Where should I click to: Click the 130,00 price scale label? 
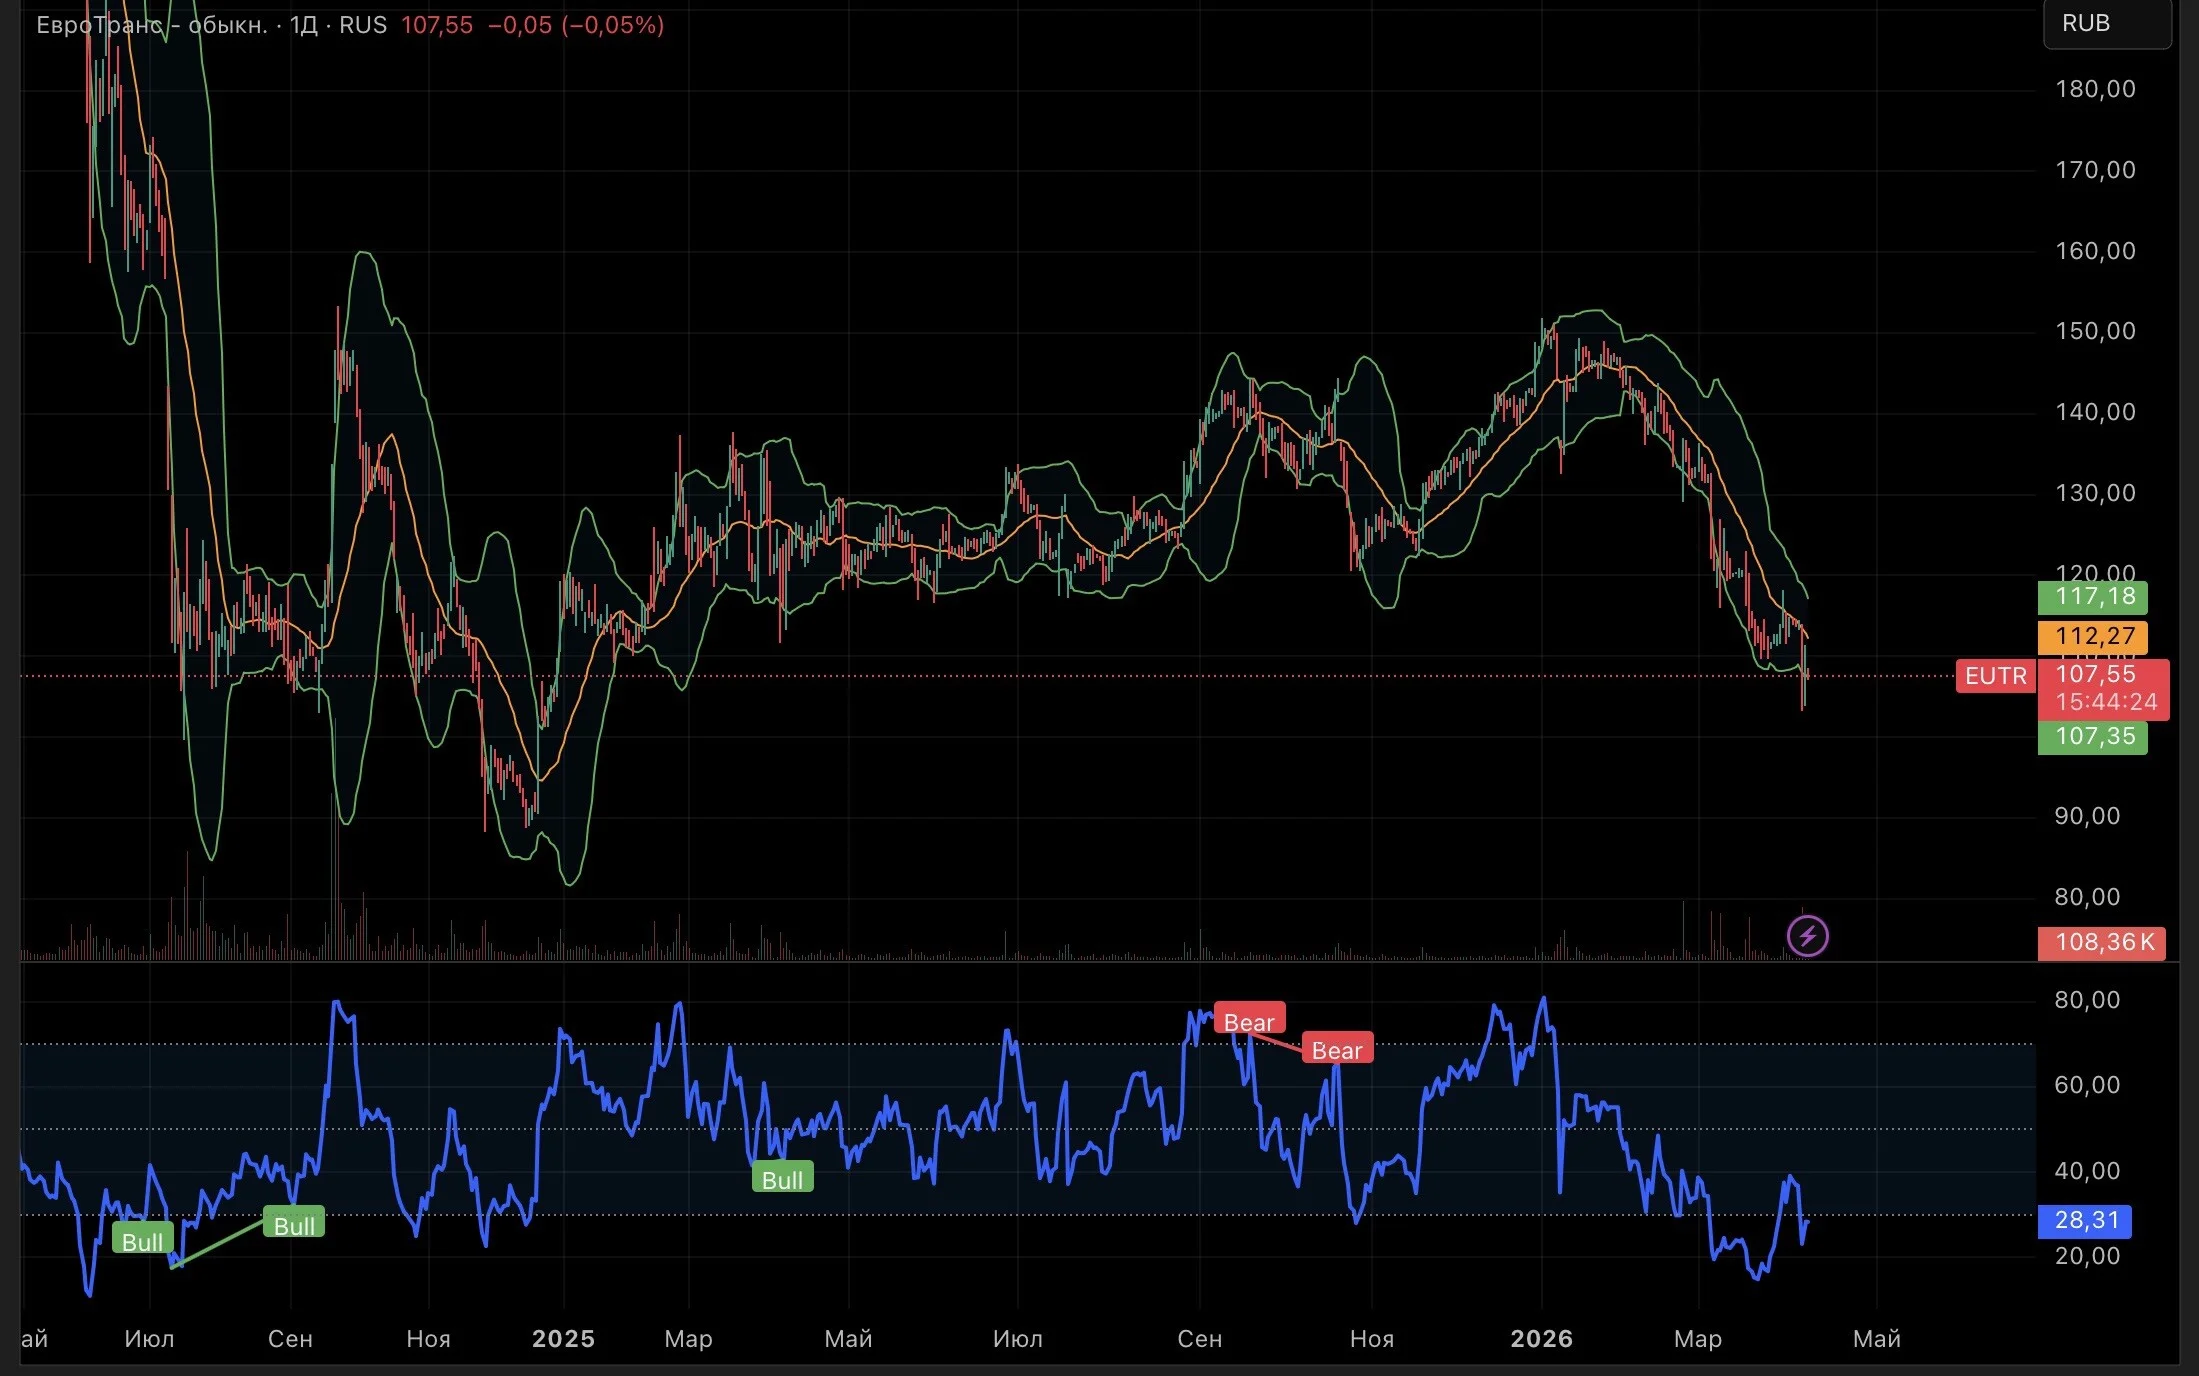2095,493
